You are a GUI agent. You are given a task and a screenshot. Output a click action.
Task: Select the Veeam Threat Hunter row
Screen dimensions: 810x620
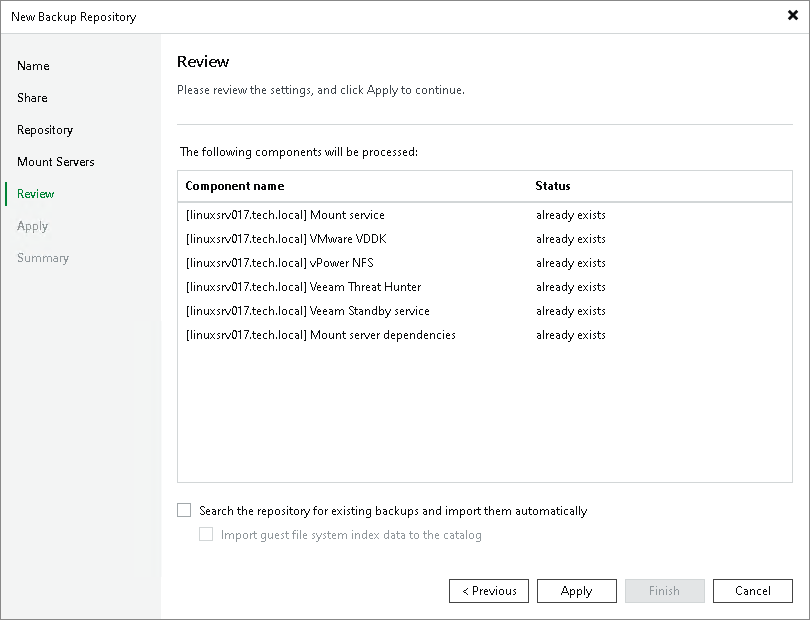coord(485,287)
